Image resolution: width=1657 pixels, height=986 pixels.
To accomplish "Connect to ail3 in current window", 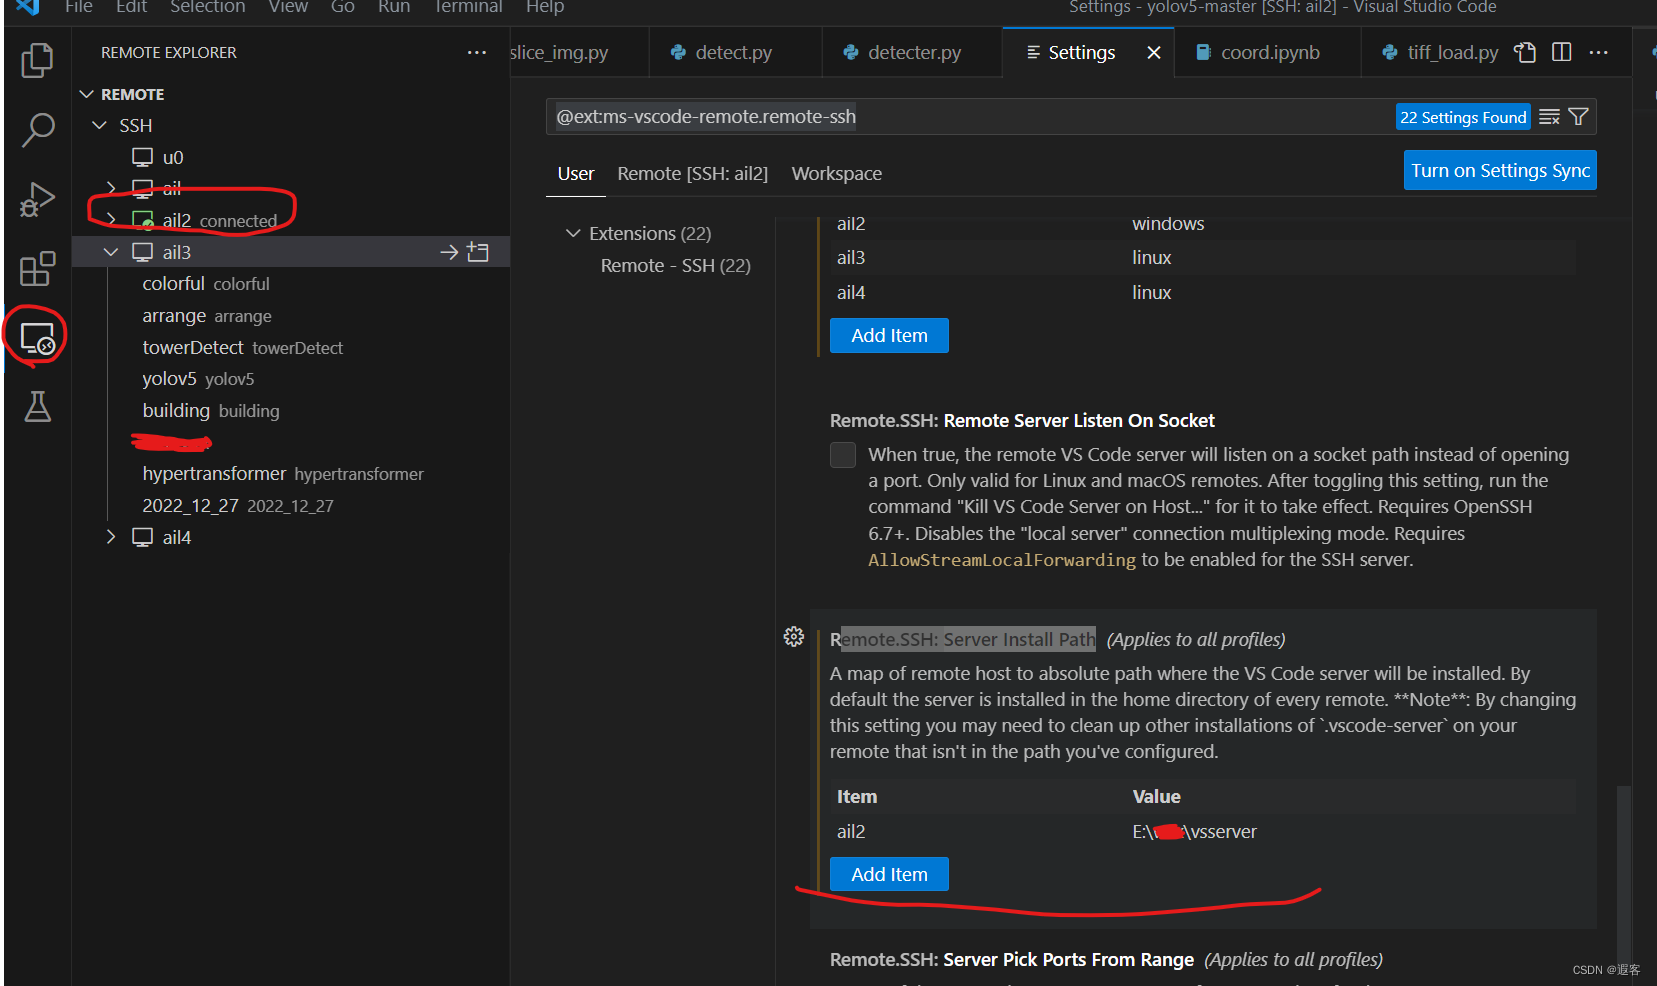I will pos(449,252).
